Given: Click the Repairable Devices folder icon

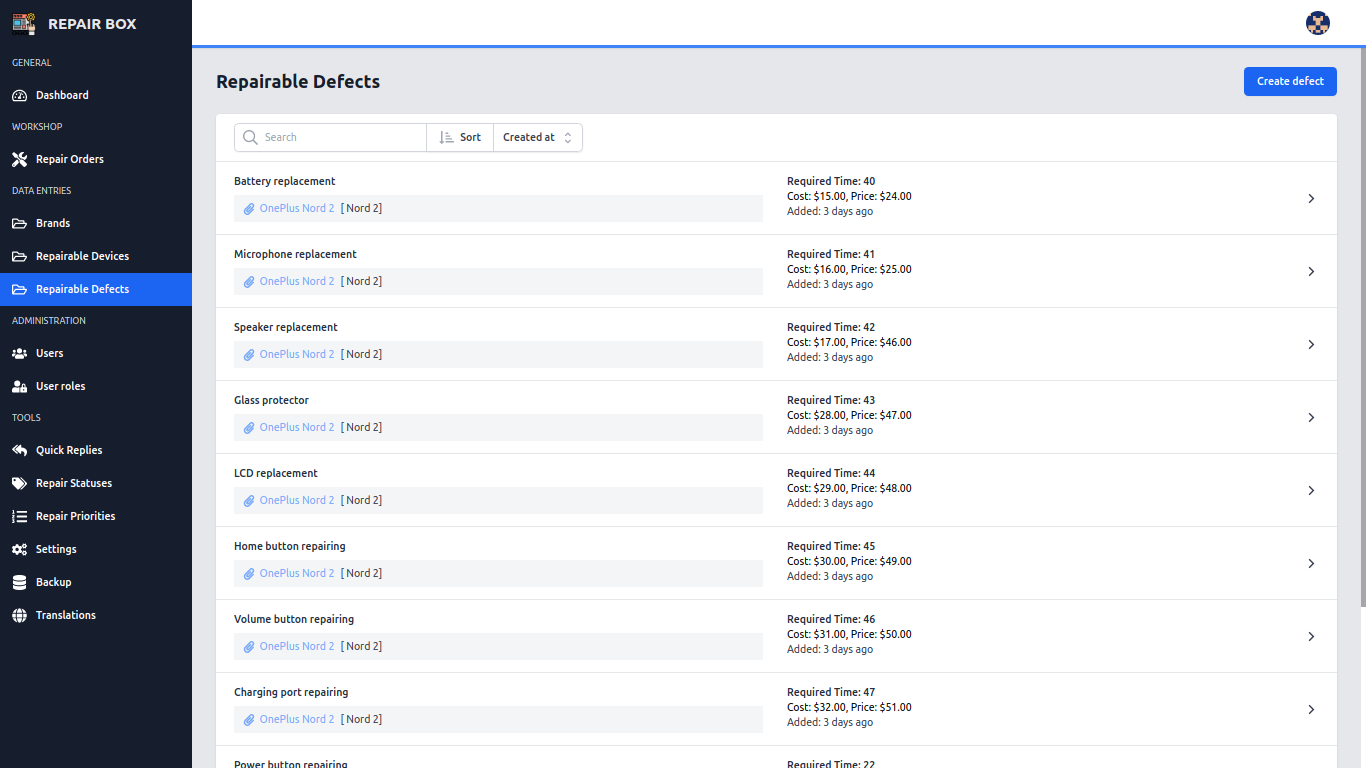Looking at the screenshot, I should [x=19, y=256].
